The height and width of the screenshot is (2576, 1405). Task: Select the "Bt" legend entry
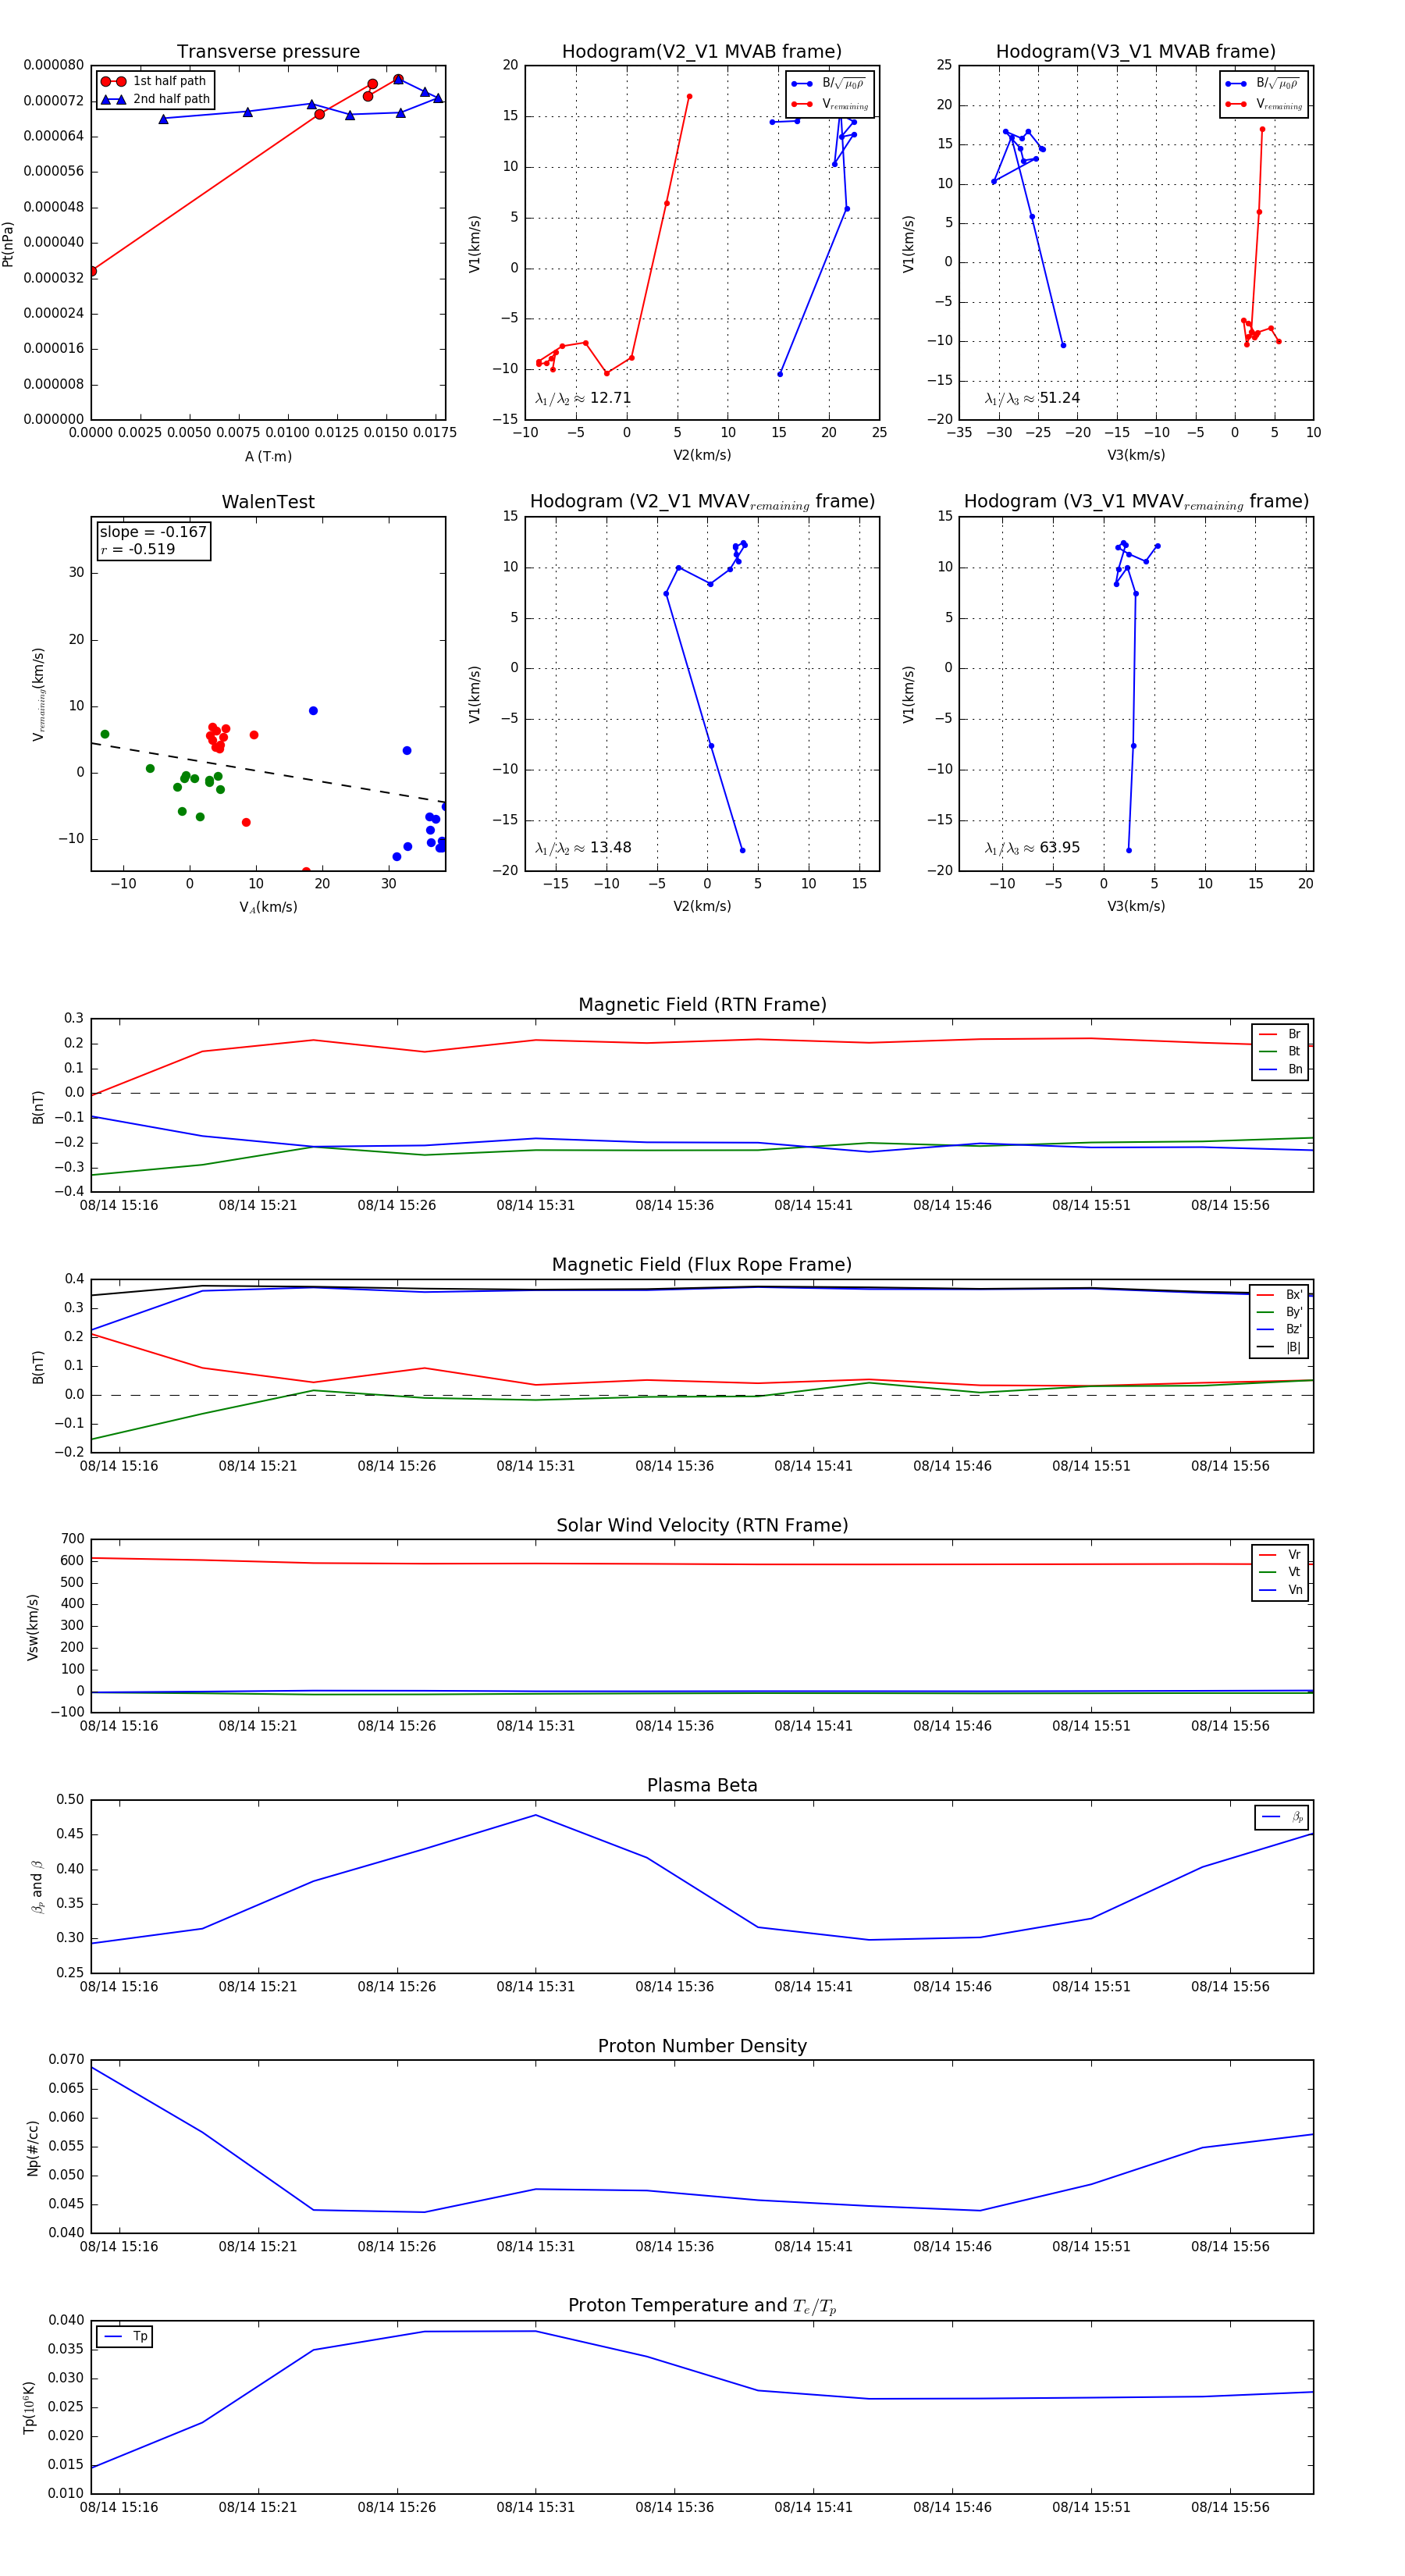click(x=1280, y=1052)
